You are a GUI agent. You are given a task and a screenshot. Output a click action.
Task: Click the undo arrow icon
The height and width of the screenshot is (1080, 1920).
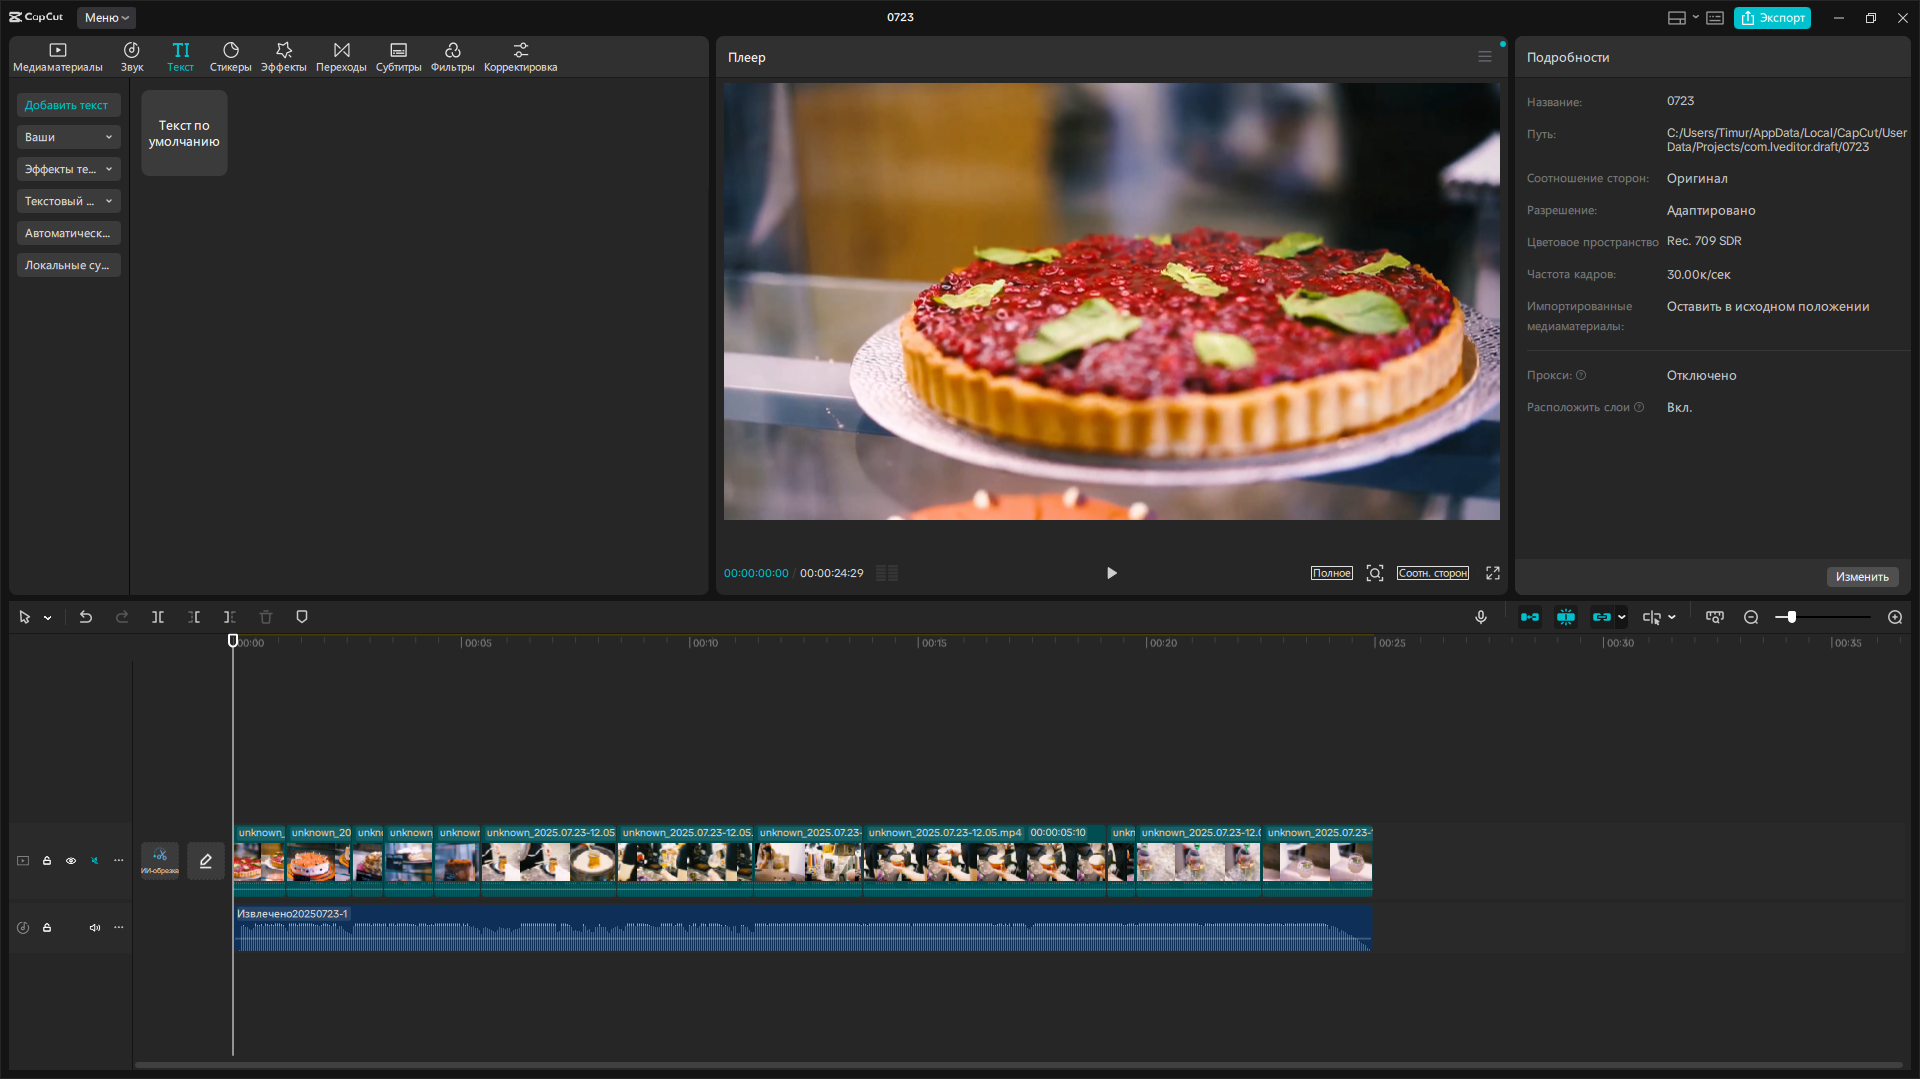[86, 617]
